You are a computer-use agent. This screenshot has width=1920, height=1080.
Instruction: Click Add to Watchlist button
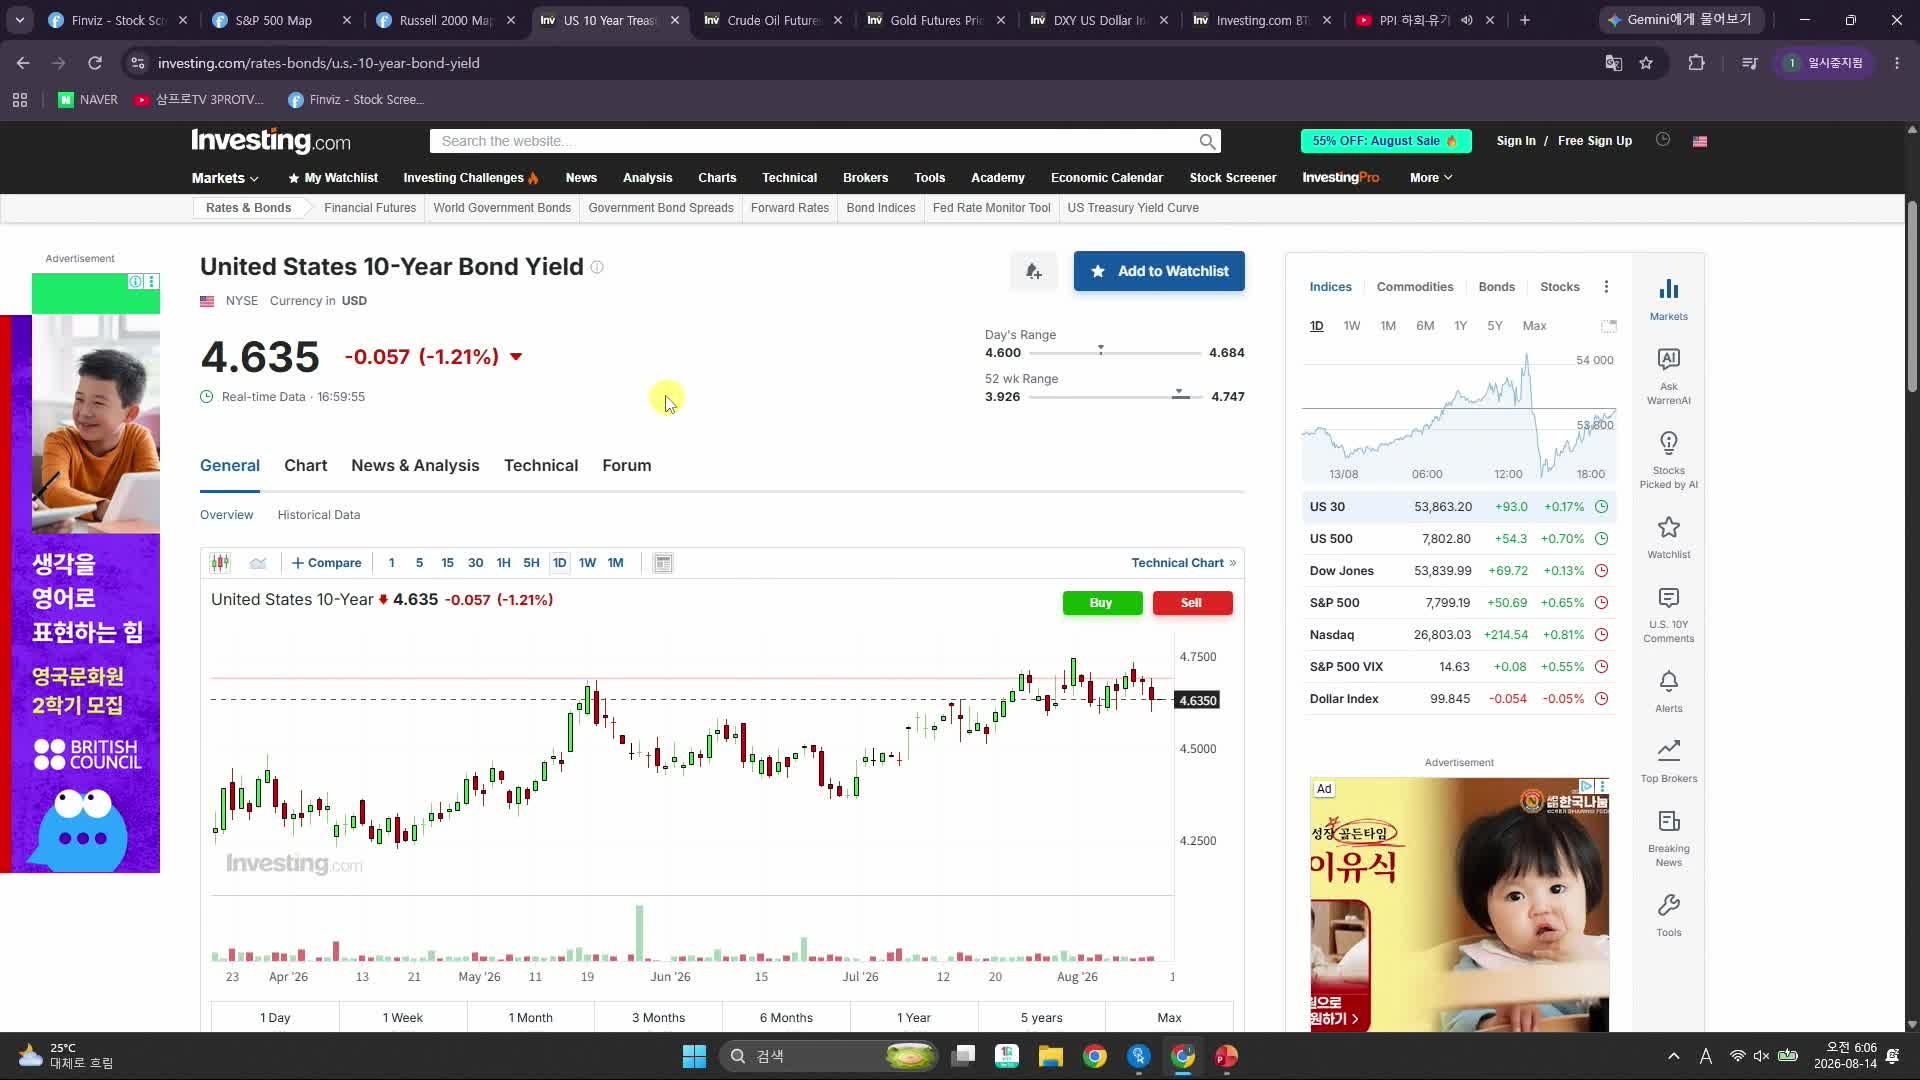1159,271
